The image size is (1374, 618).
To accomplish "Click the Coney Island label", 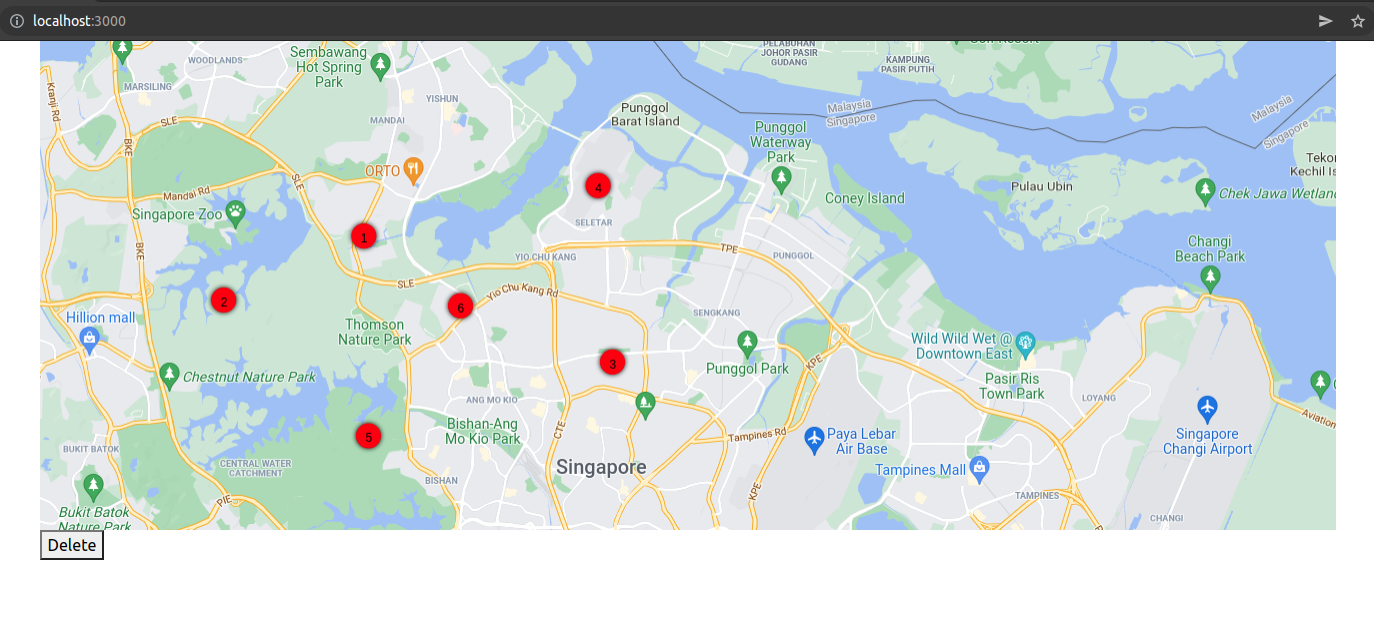I will pos(864,198).
